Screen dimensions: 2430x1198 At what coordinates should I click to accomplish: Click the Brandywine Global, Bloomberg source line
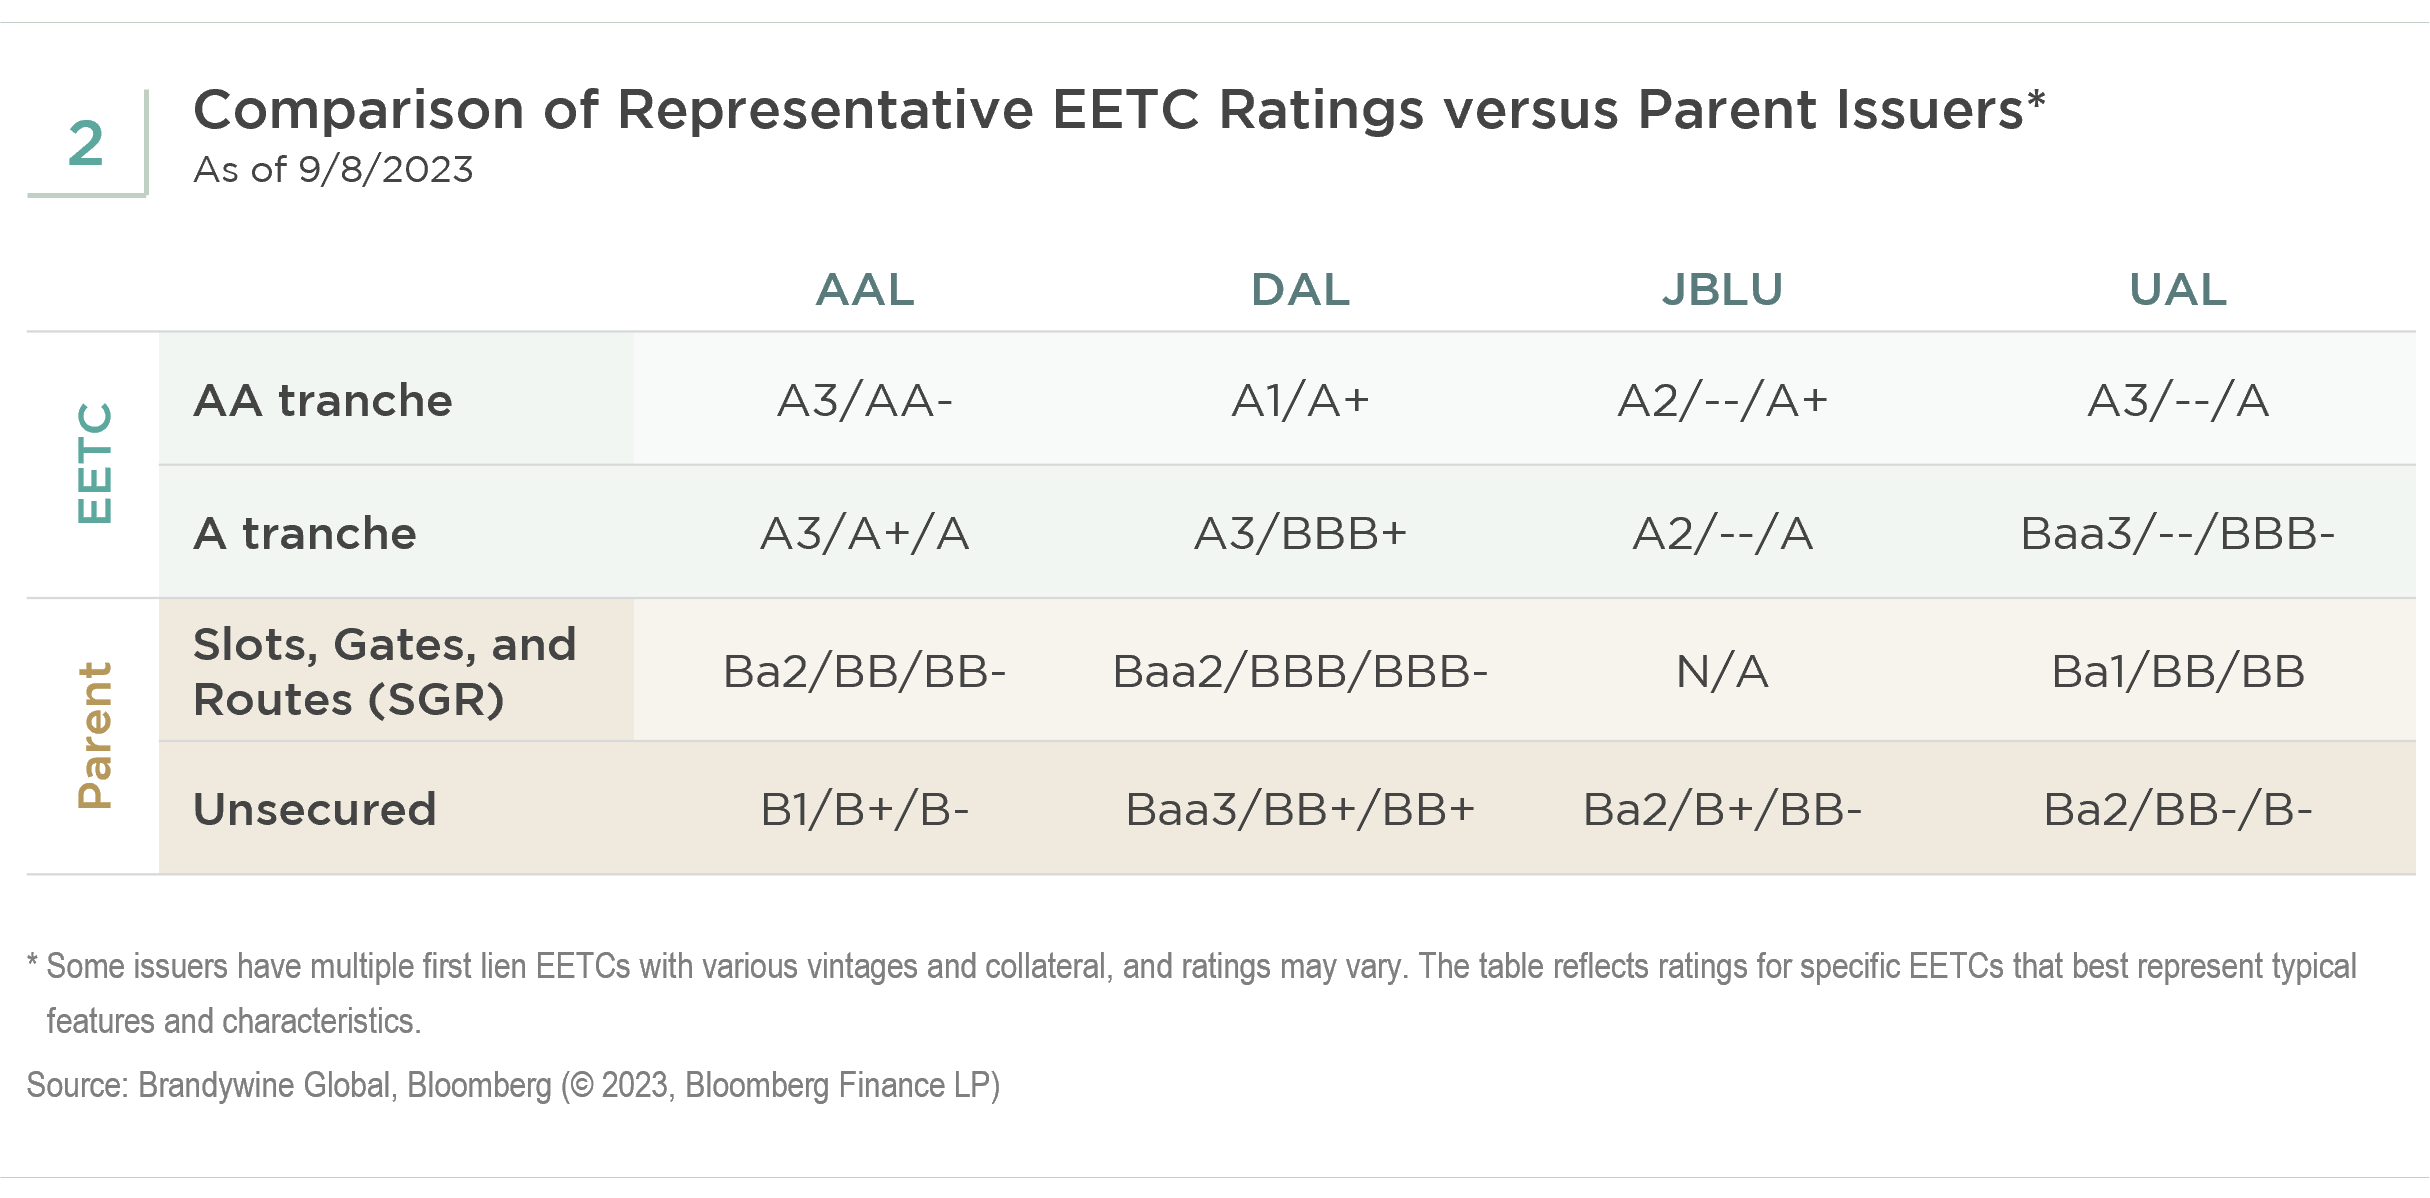click(x=513, y=1085)
